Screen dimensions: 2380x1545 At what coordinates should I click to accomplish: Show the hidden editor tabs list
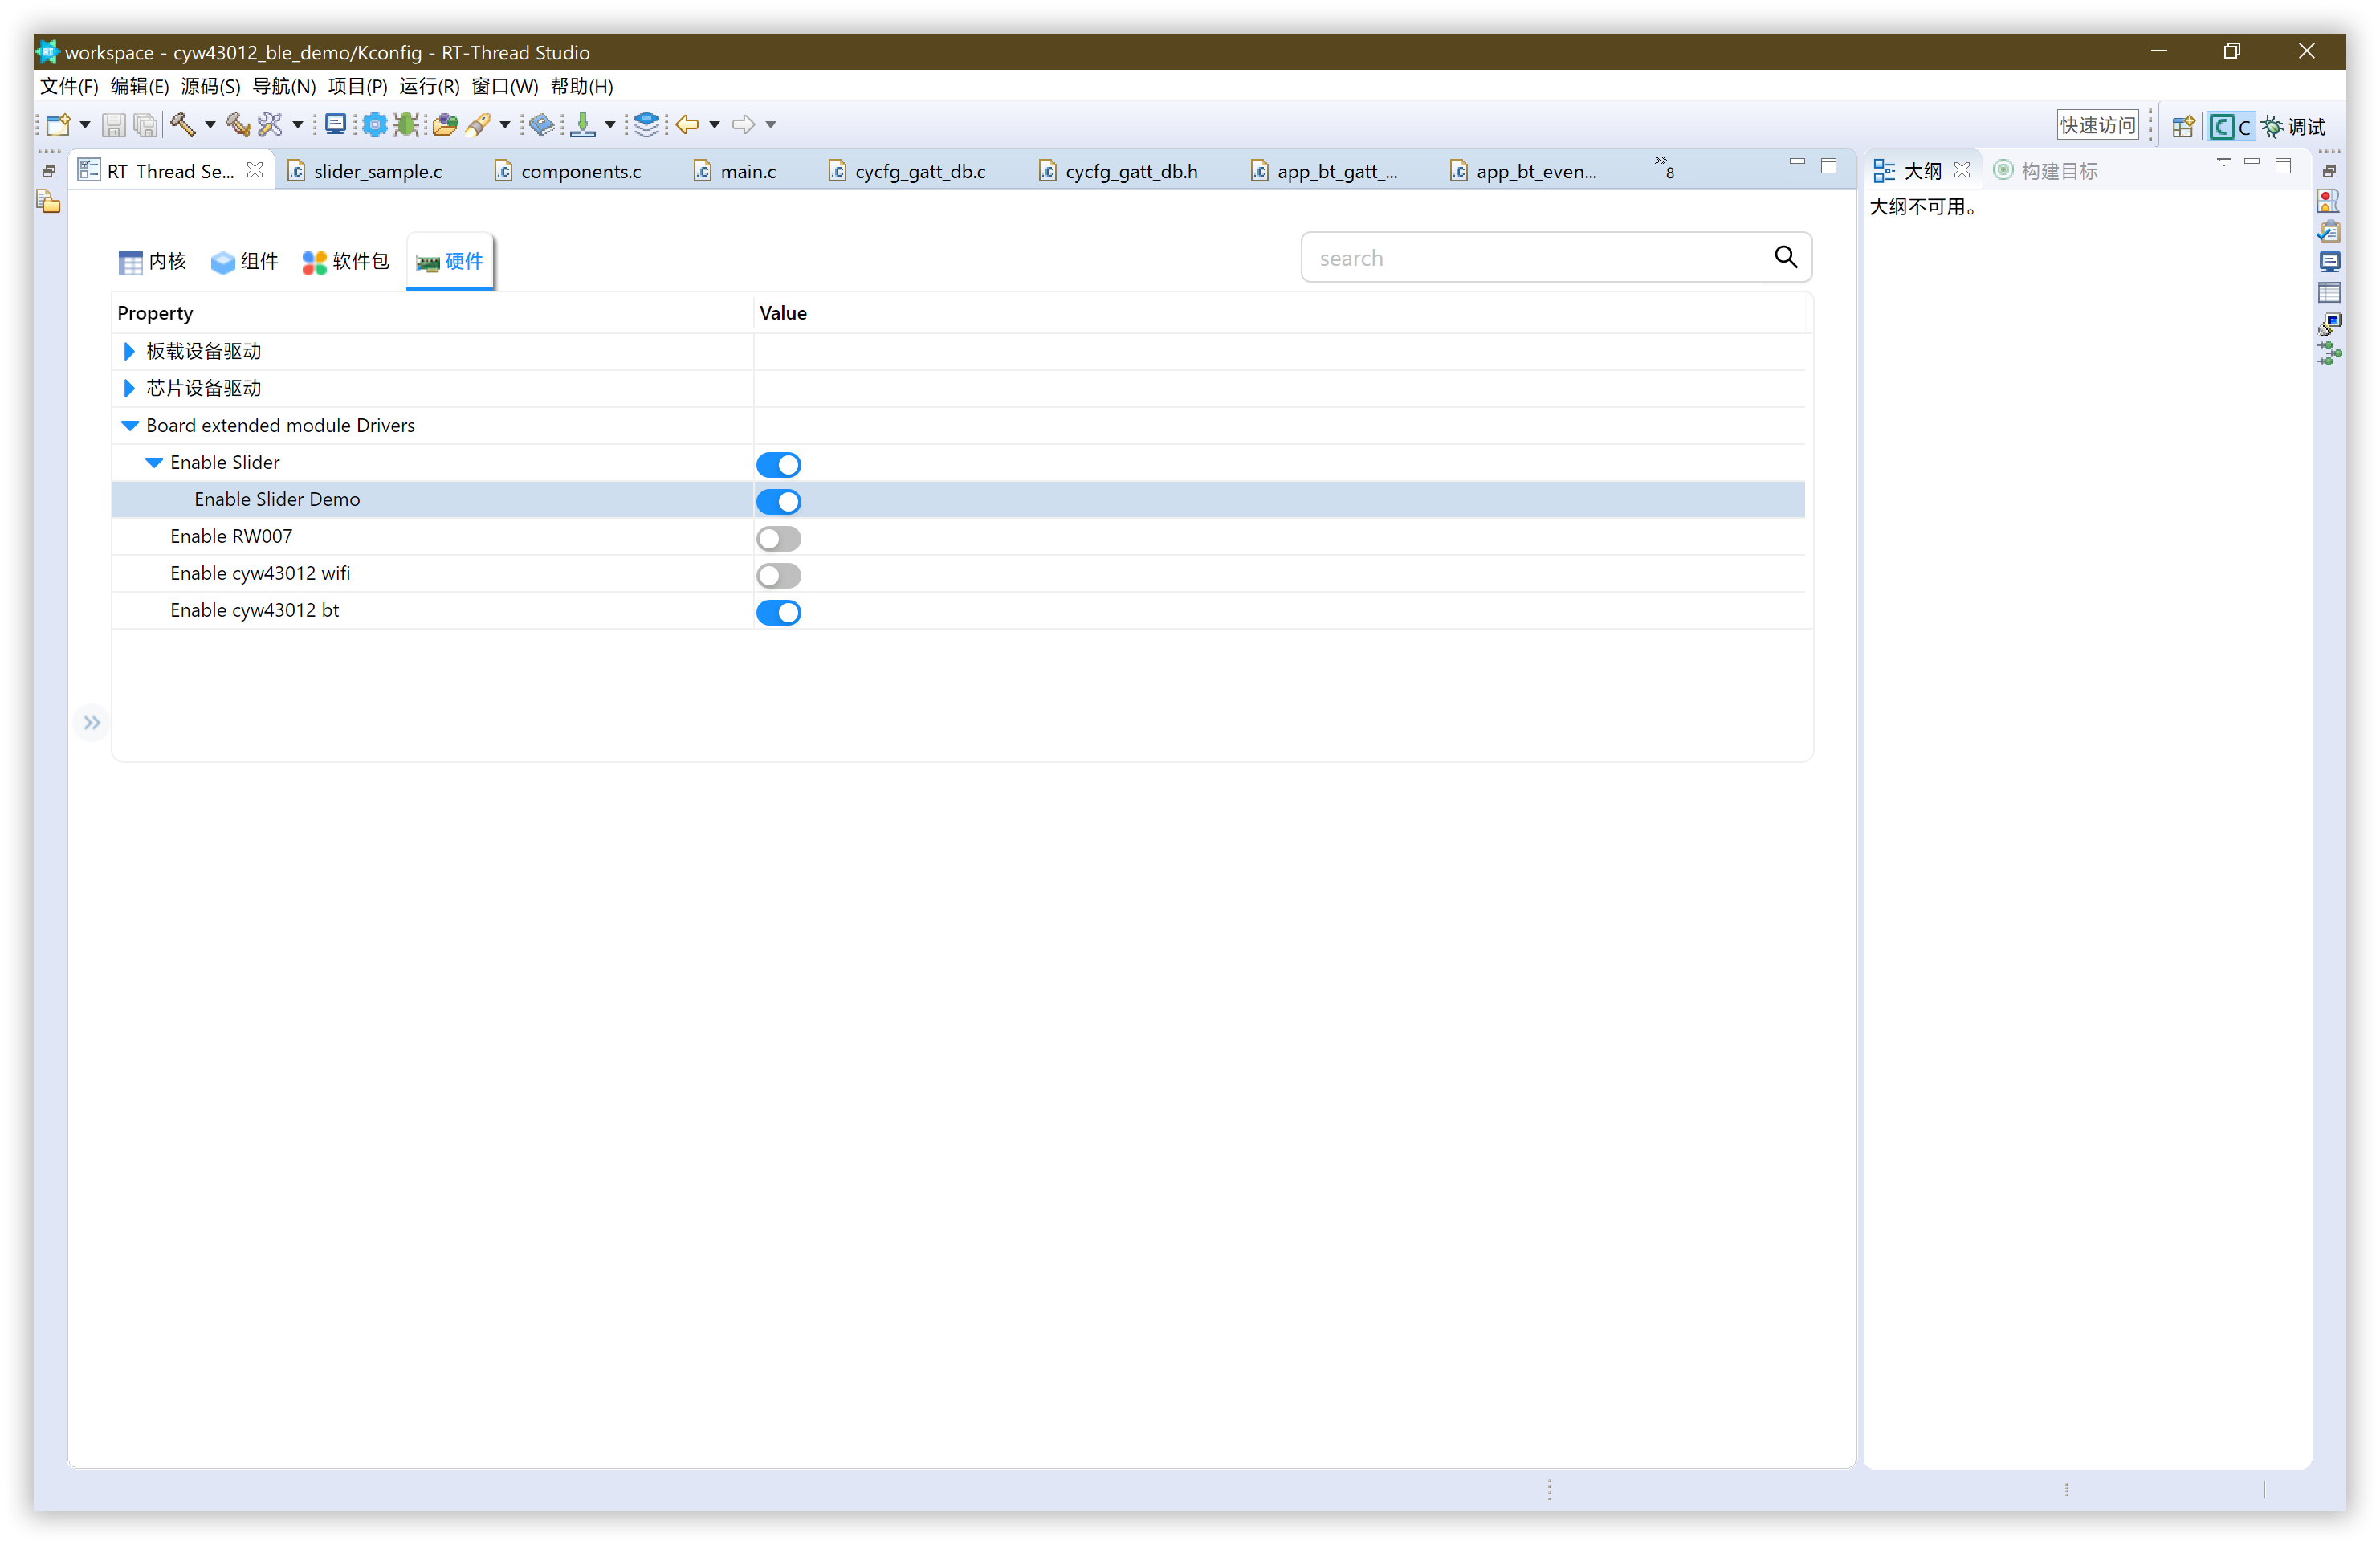[x=1664, y=167]
